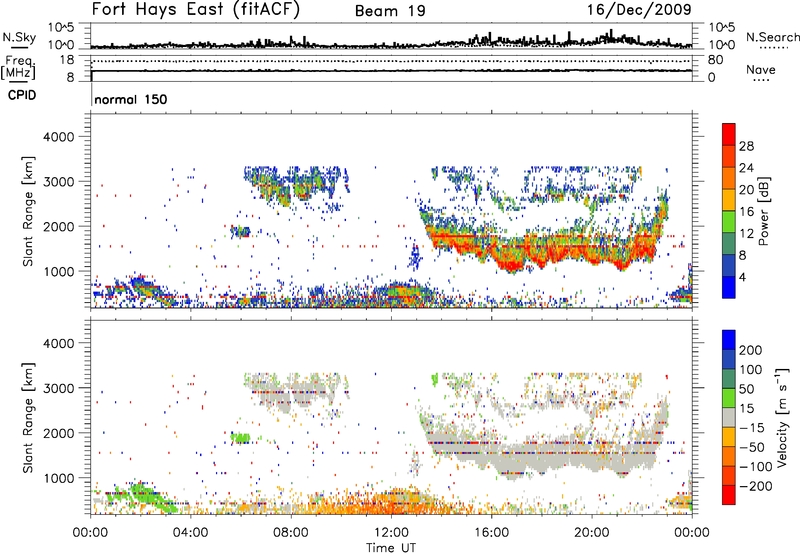Image resolution: width=800 pixels, height=554 pixels.
Task: Click the green echo patch near 06:00 in velocity panel
Action: click(x=240, y=437)
